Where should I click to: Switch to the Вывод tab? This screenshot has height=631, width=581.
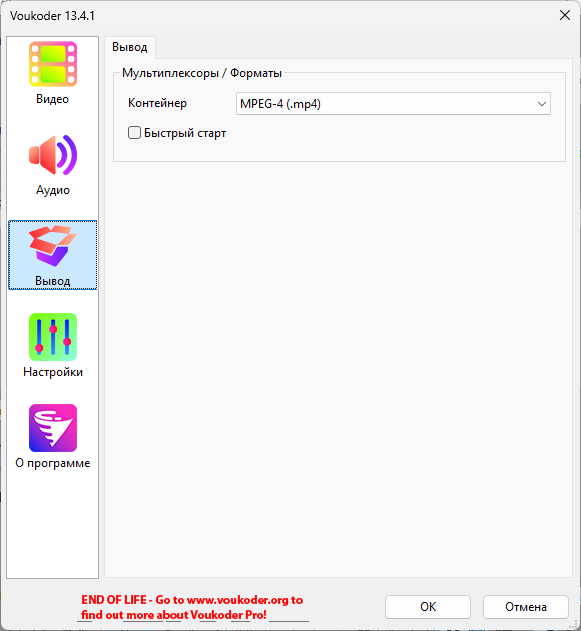click(130, 47)
